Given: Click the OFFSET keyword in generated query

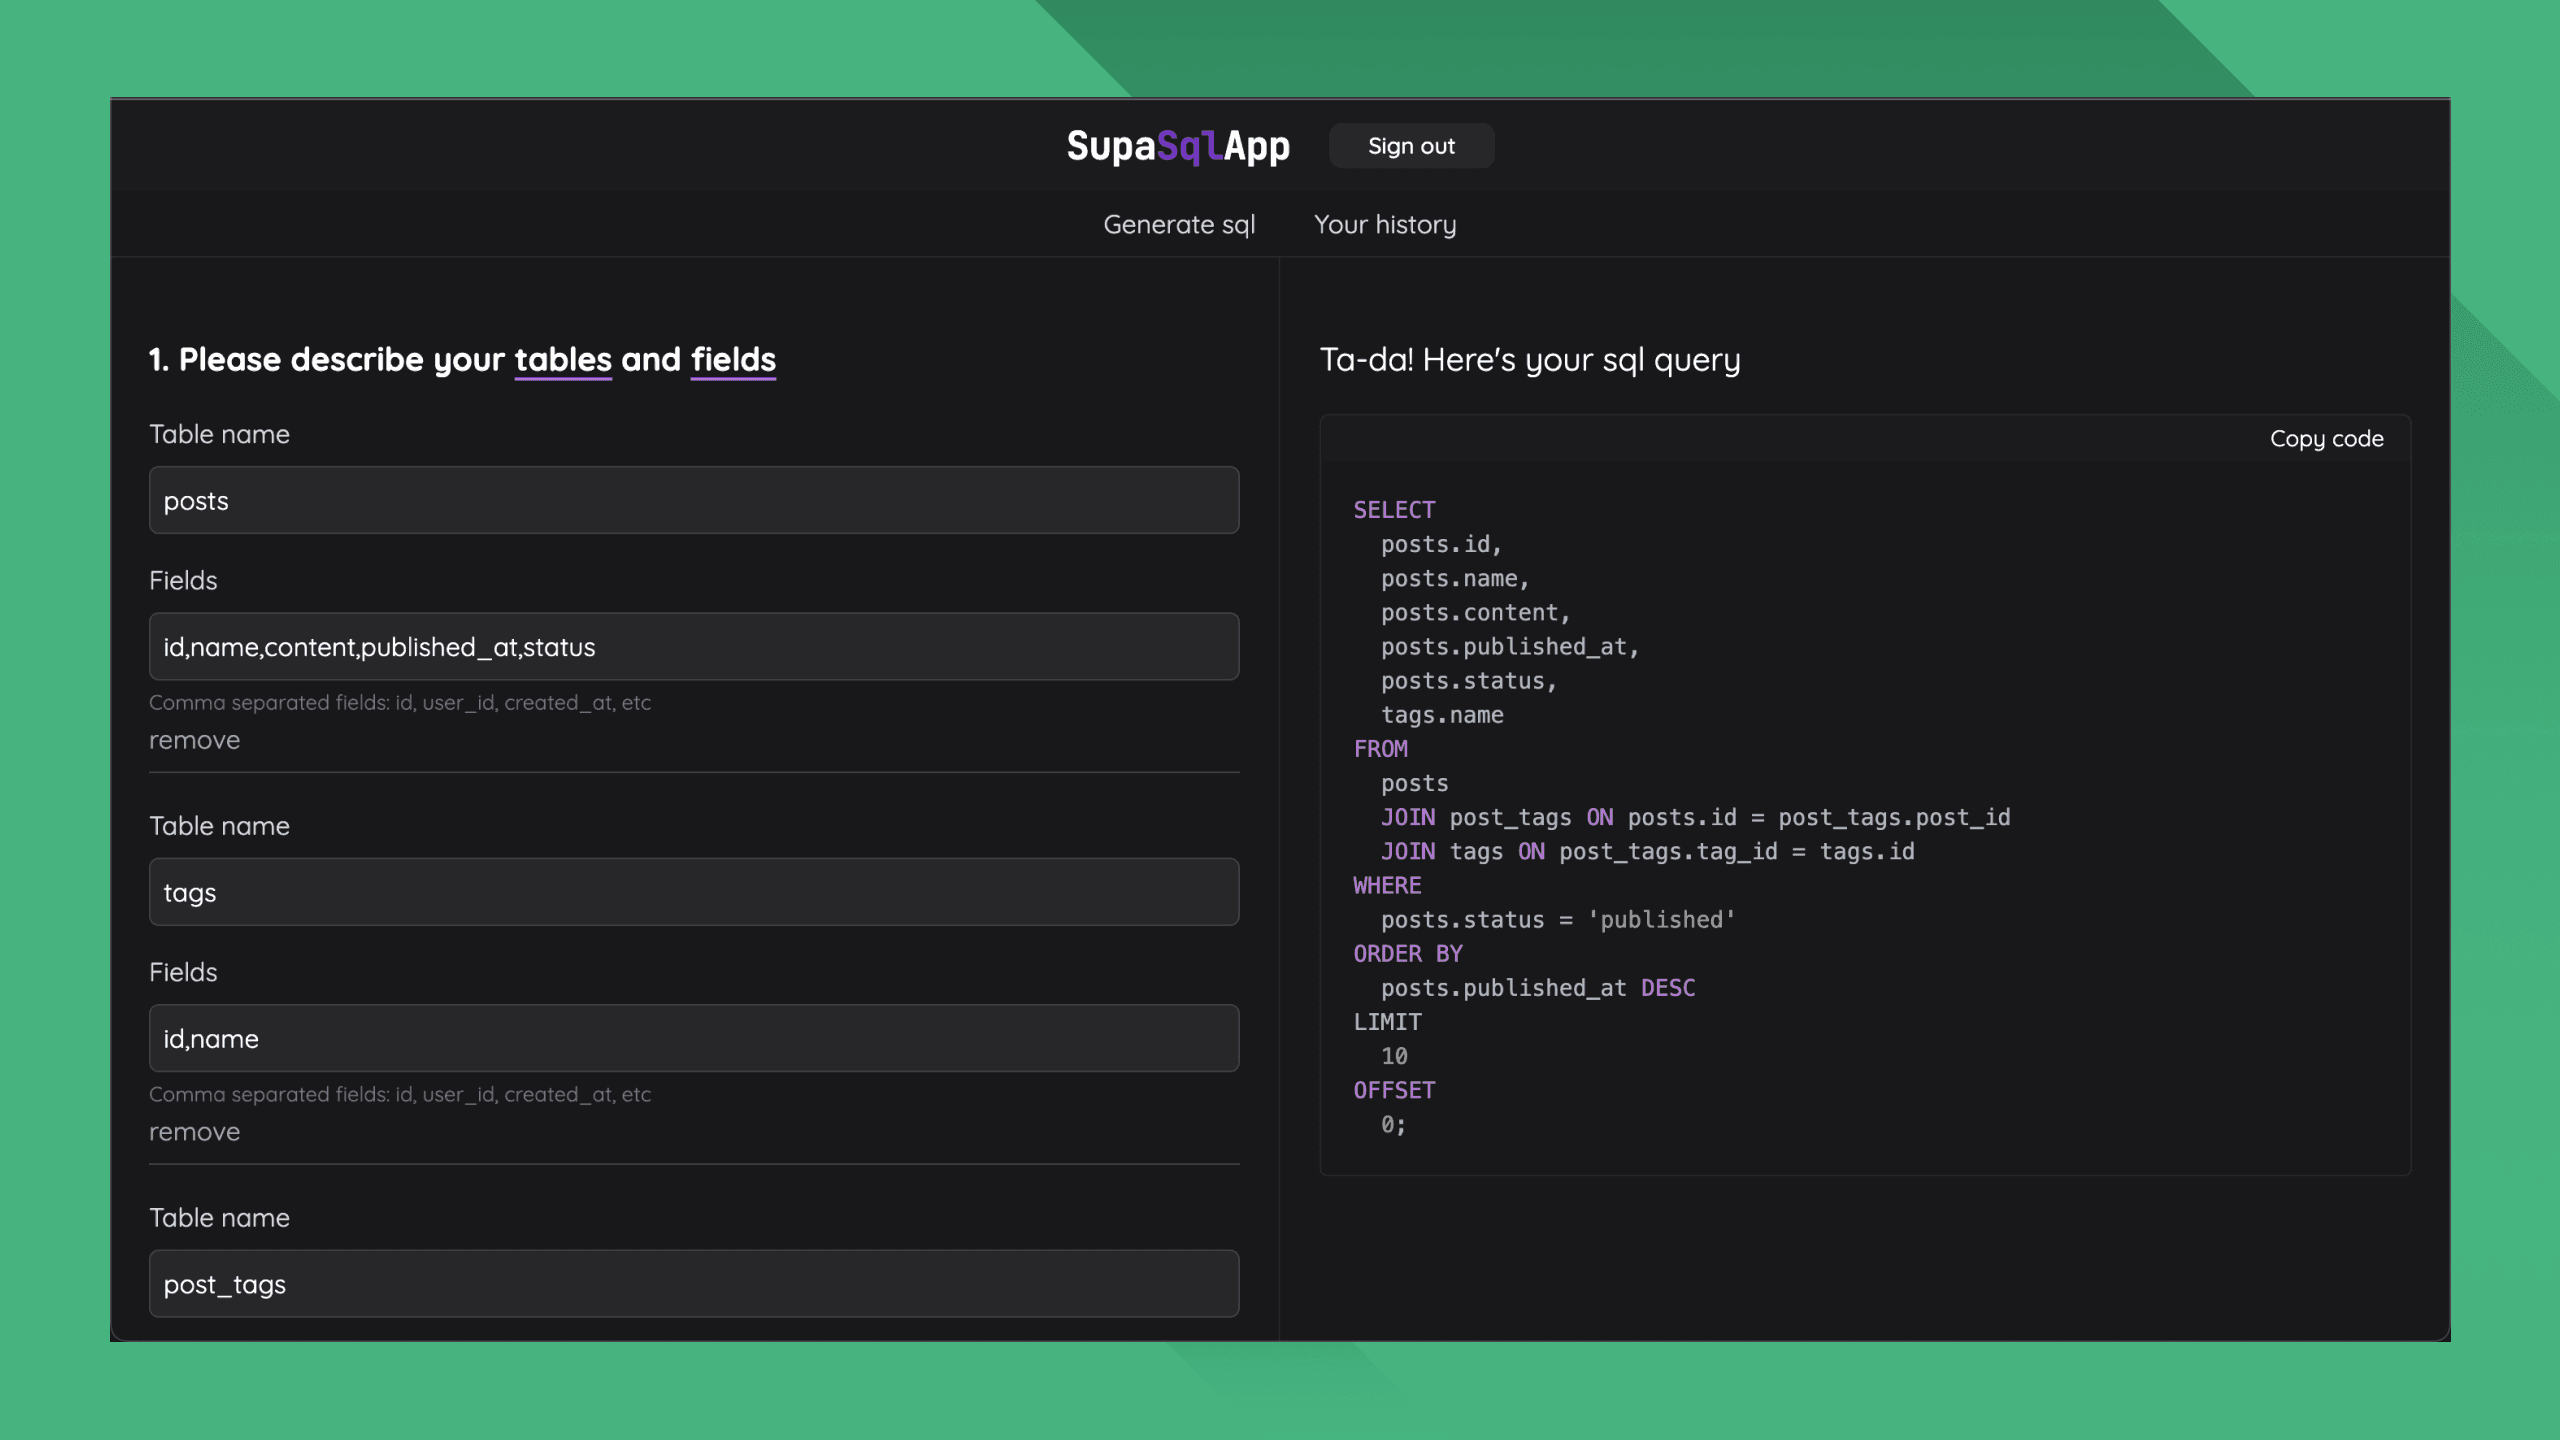Looking at the screenshot, I should [1393, 1091].
